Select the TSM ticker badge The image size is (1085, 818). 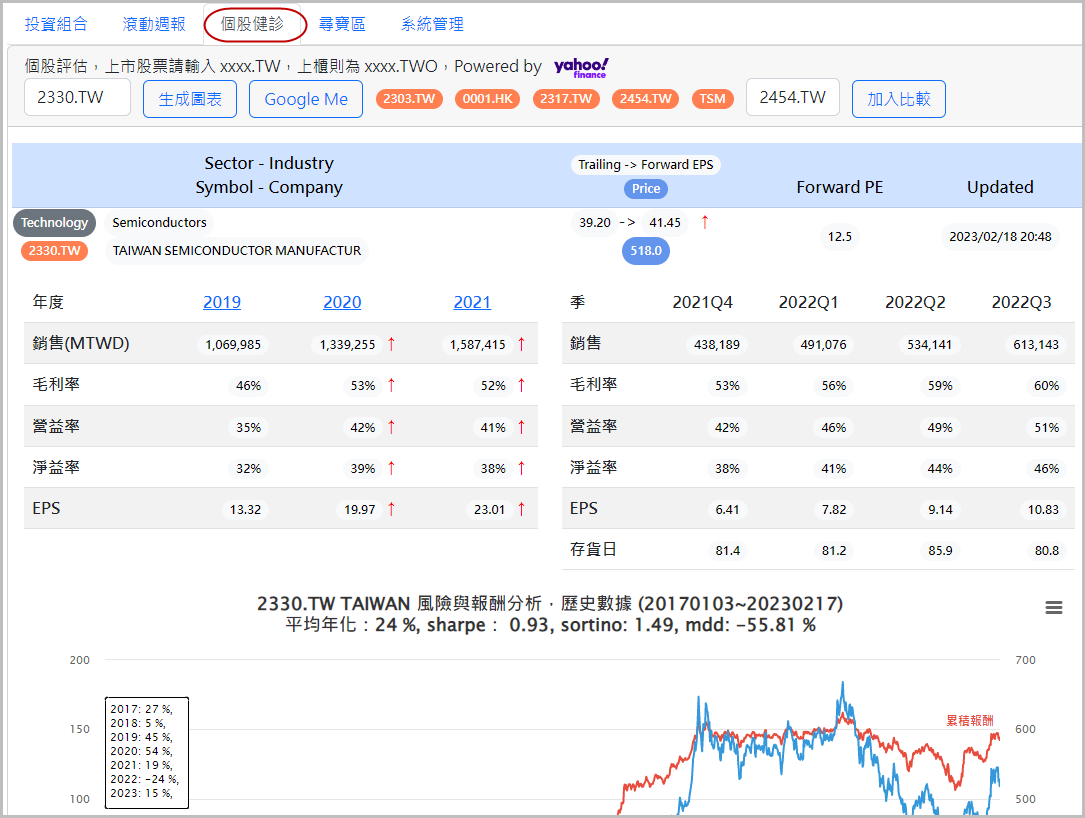point(712,99)
